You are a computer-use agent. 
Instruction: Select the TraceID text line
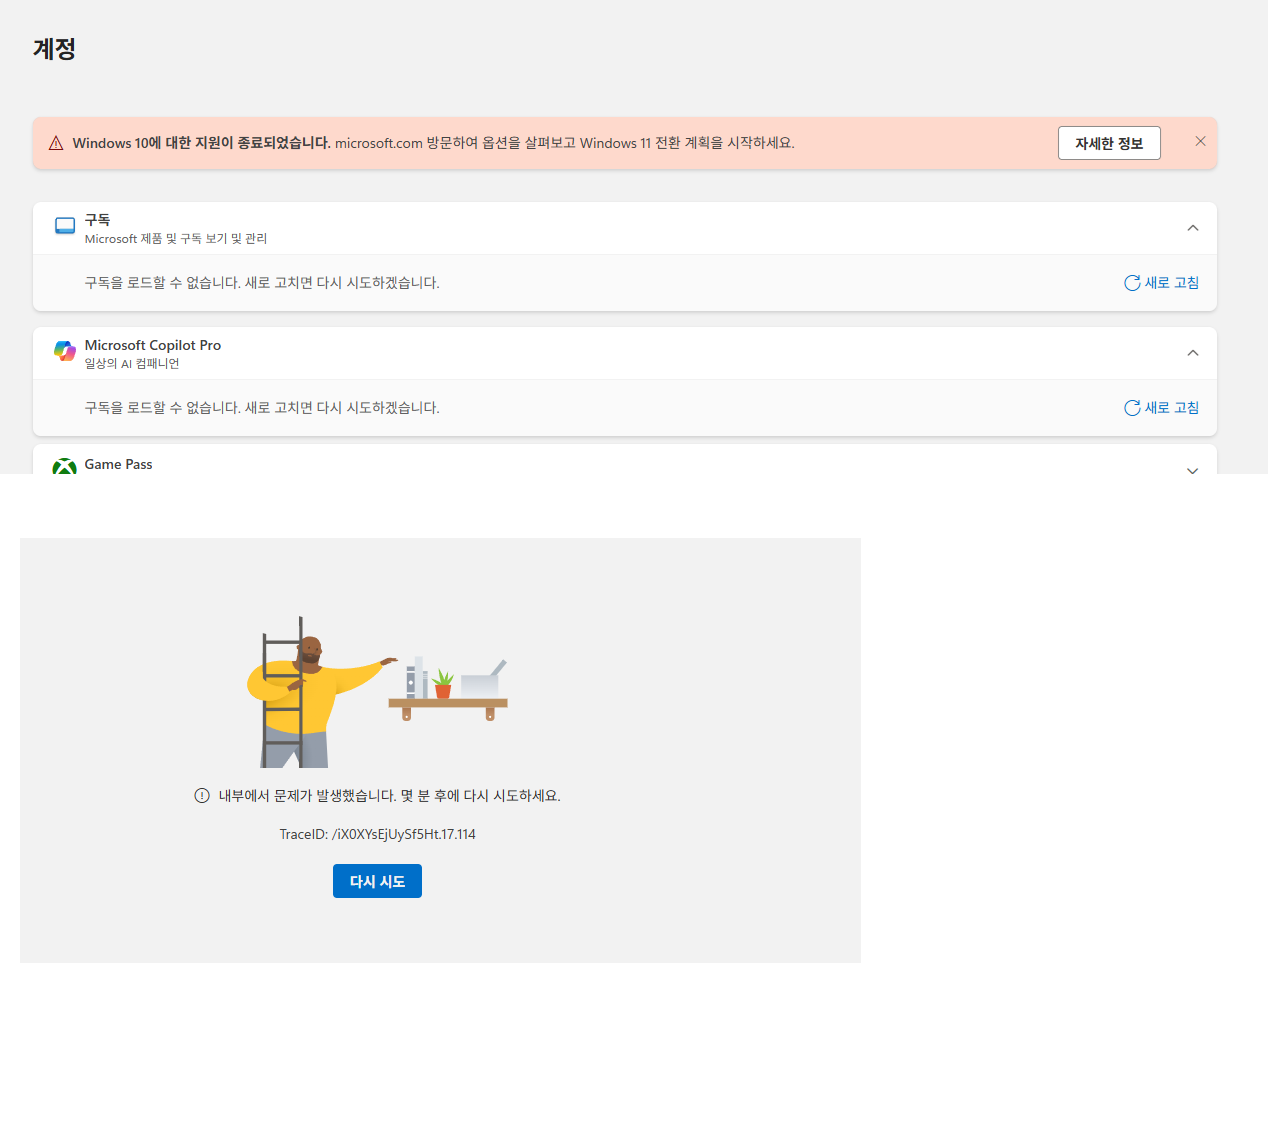tap(377, 834)
